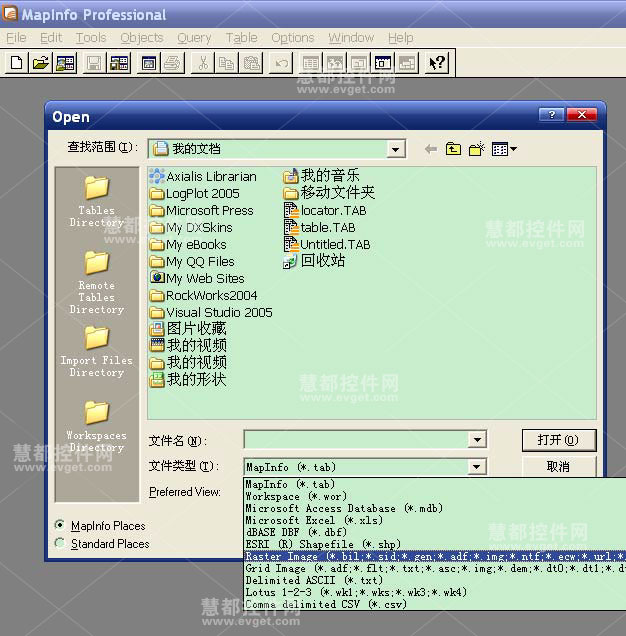626x636 pixels.
Task: Open the Window menu
Action: (x=351, y=38)
